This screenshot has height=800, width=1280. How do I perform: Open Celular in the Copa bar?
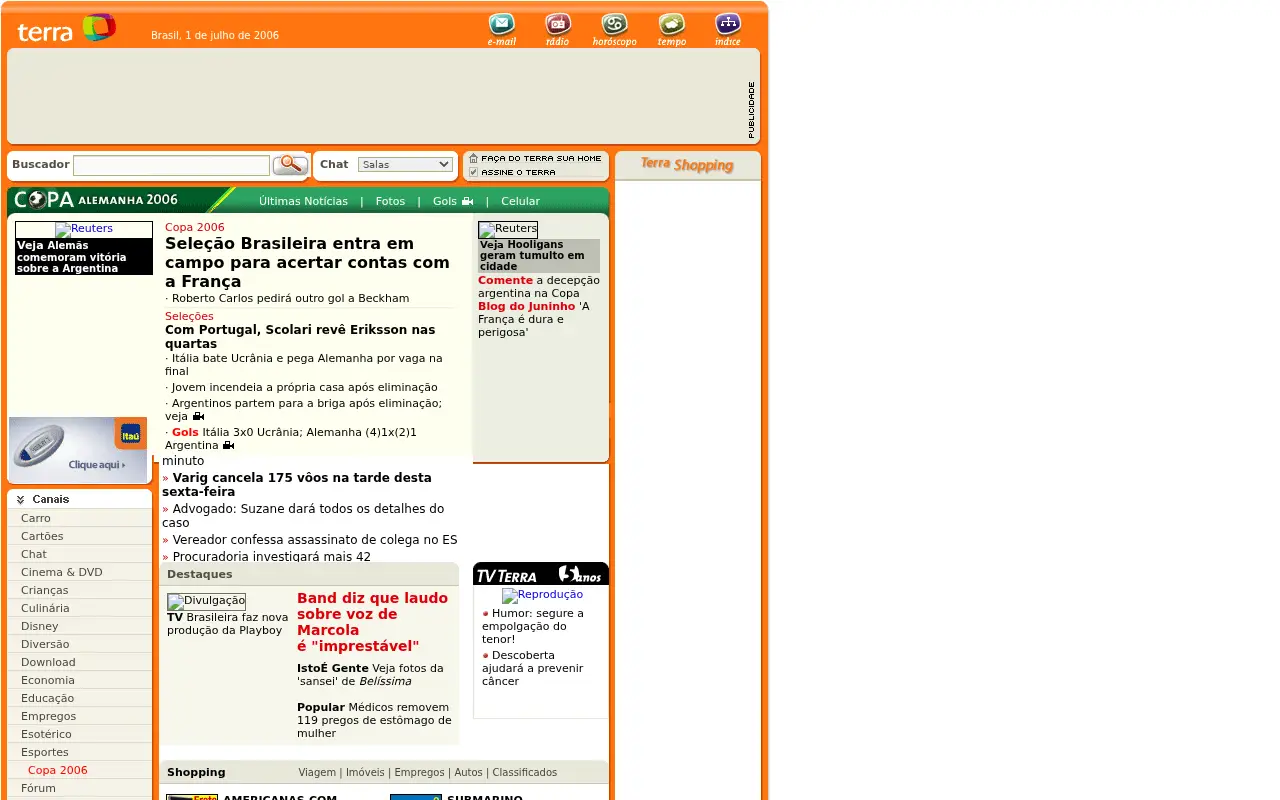coord(520,201)
